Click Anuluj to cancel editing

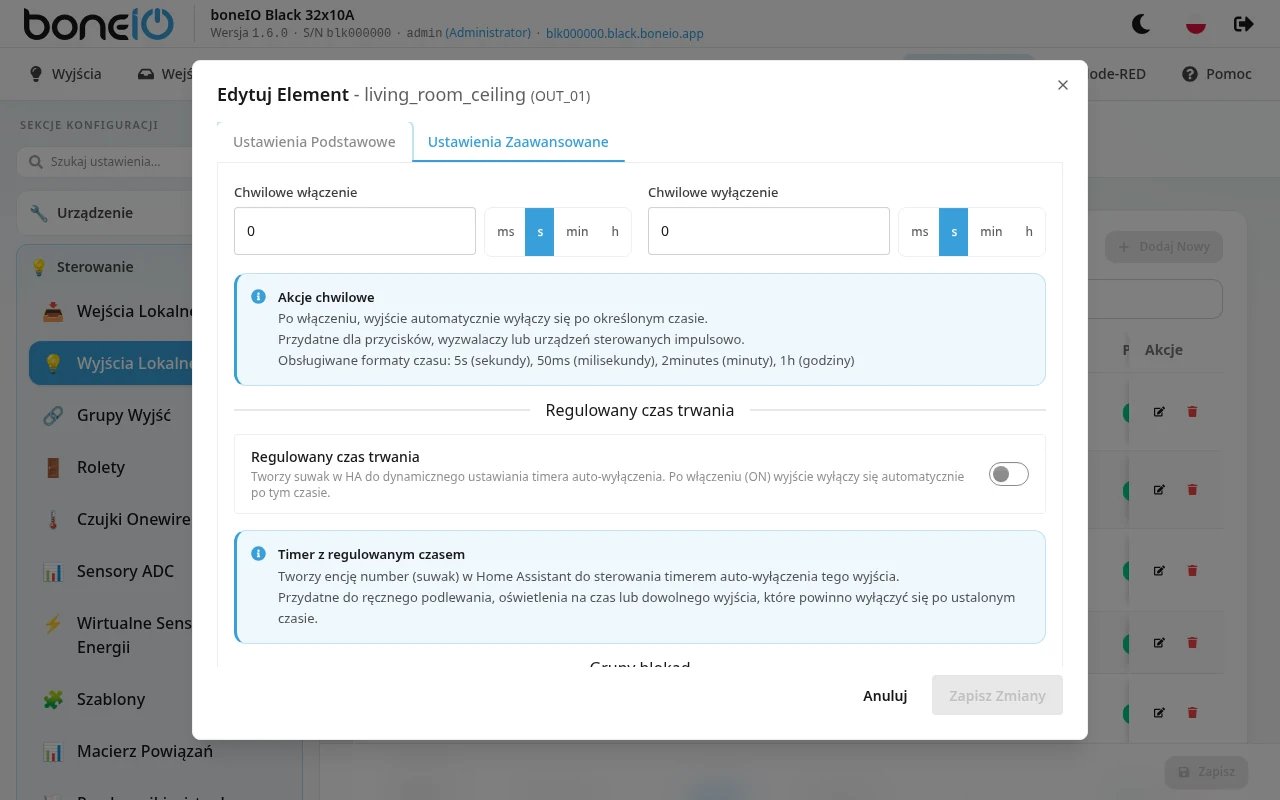point(885,696)
